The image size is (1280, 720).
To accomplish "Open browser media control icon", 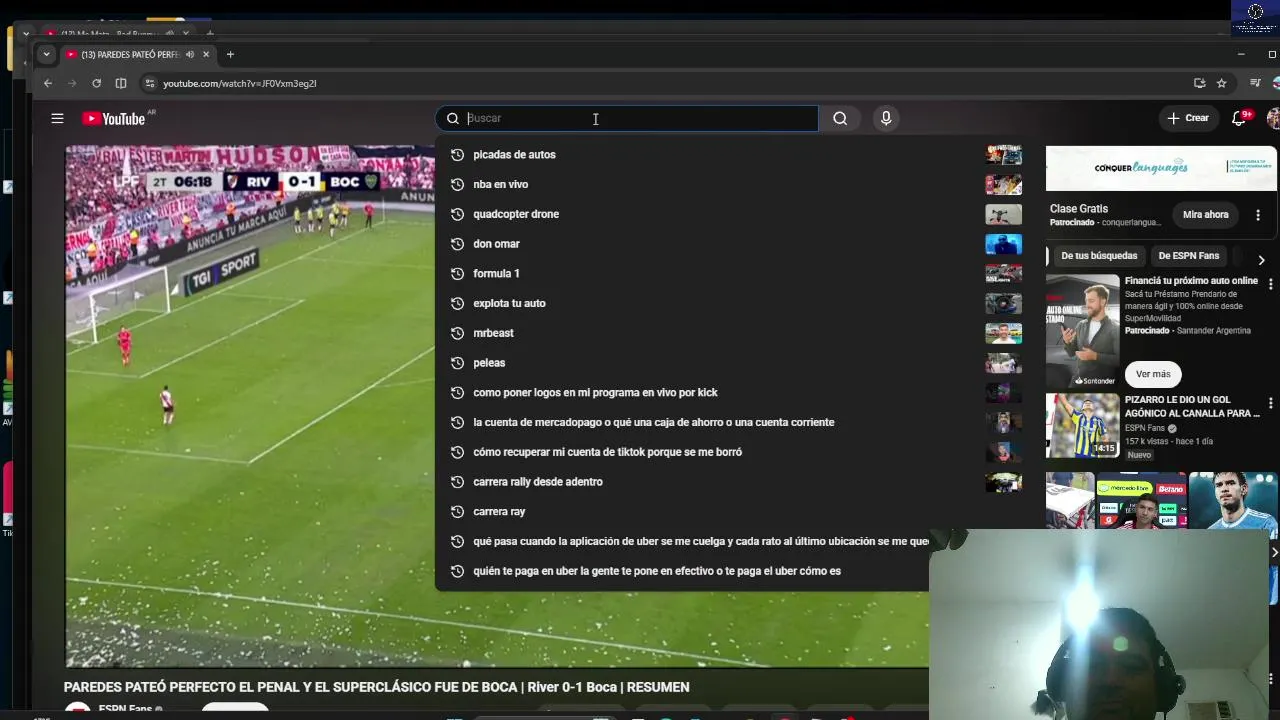I will pyautogui.click(x=1255, y=83).
